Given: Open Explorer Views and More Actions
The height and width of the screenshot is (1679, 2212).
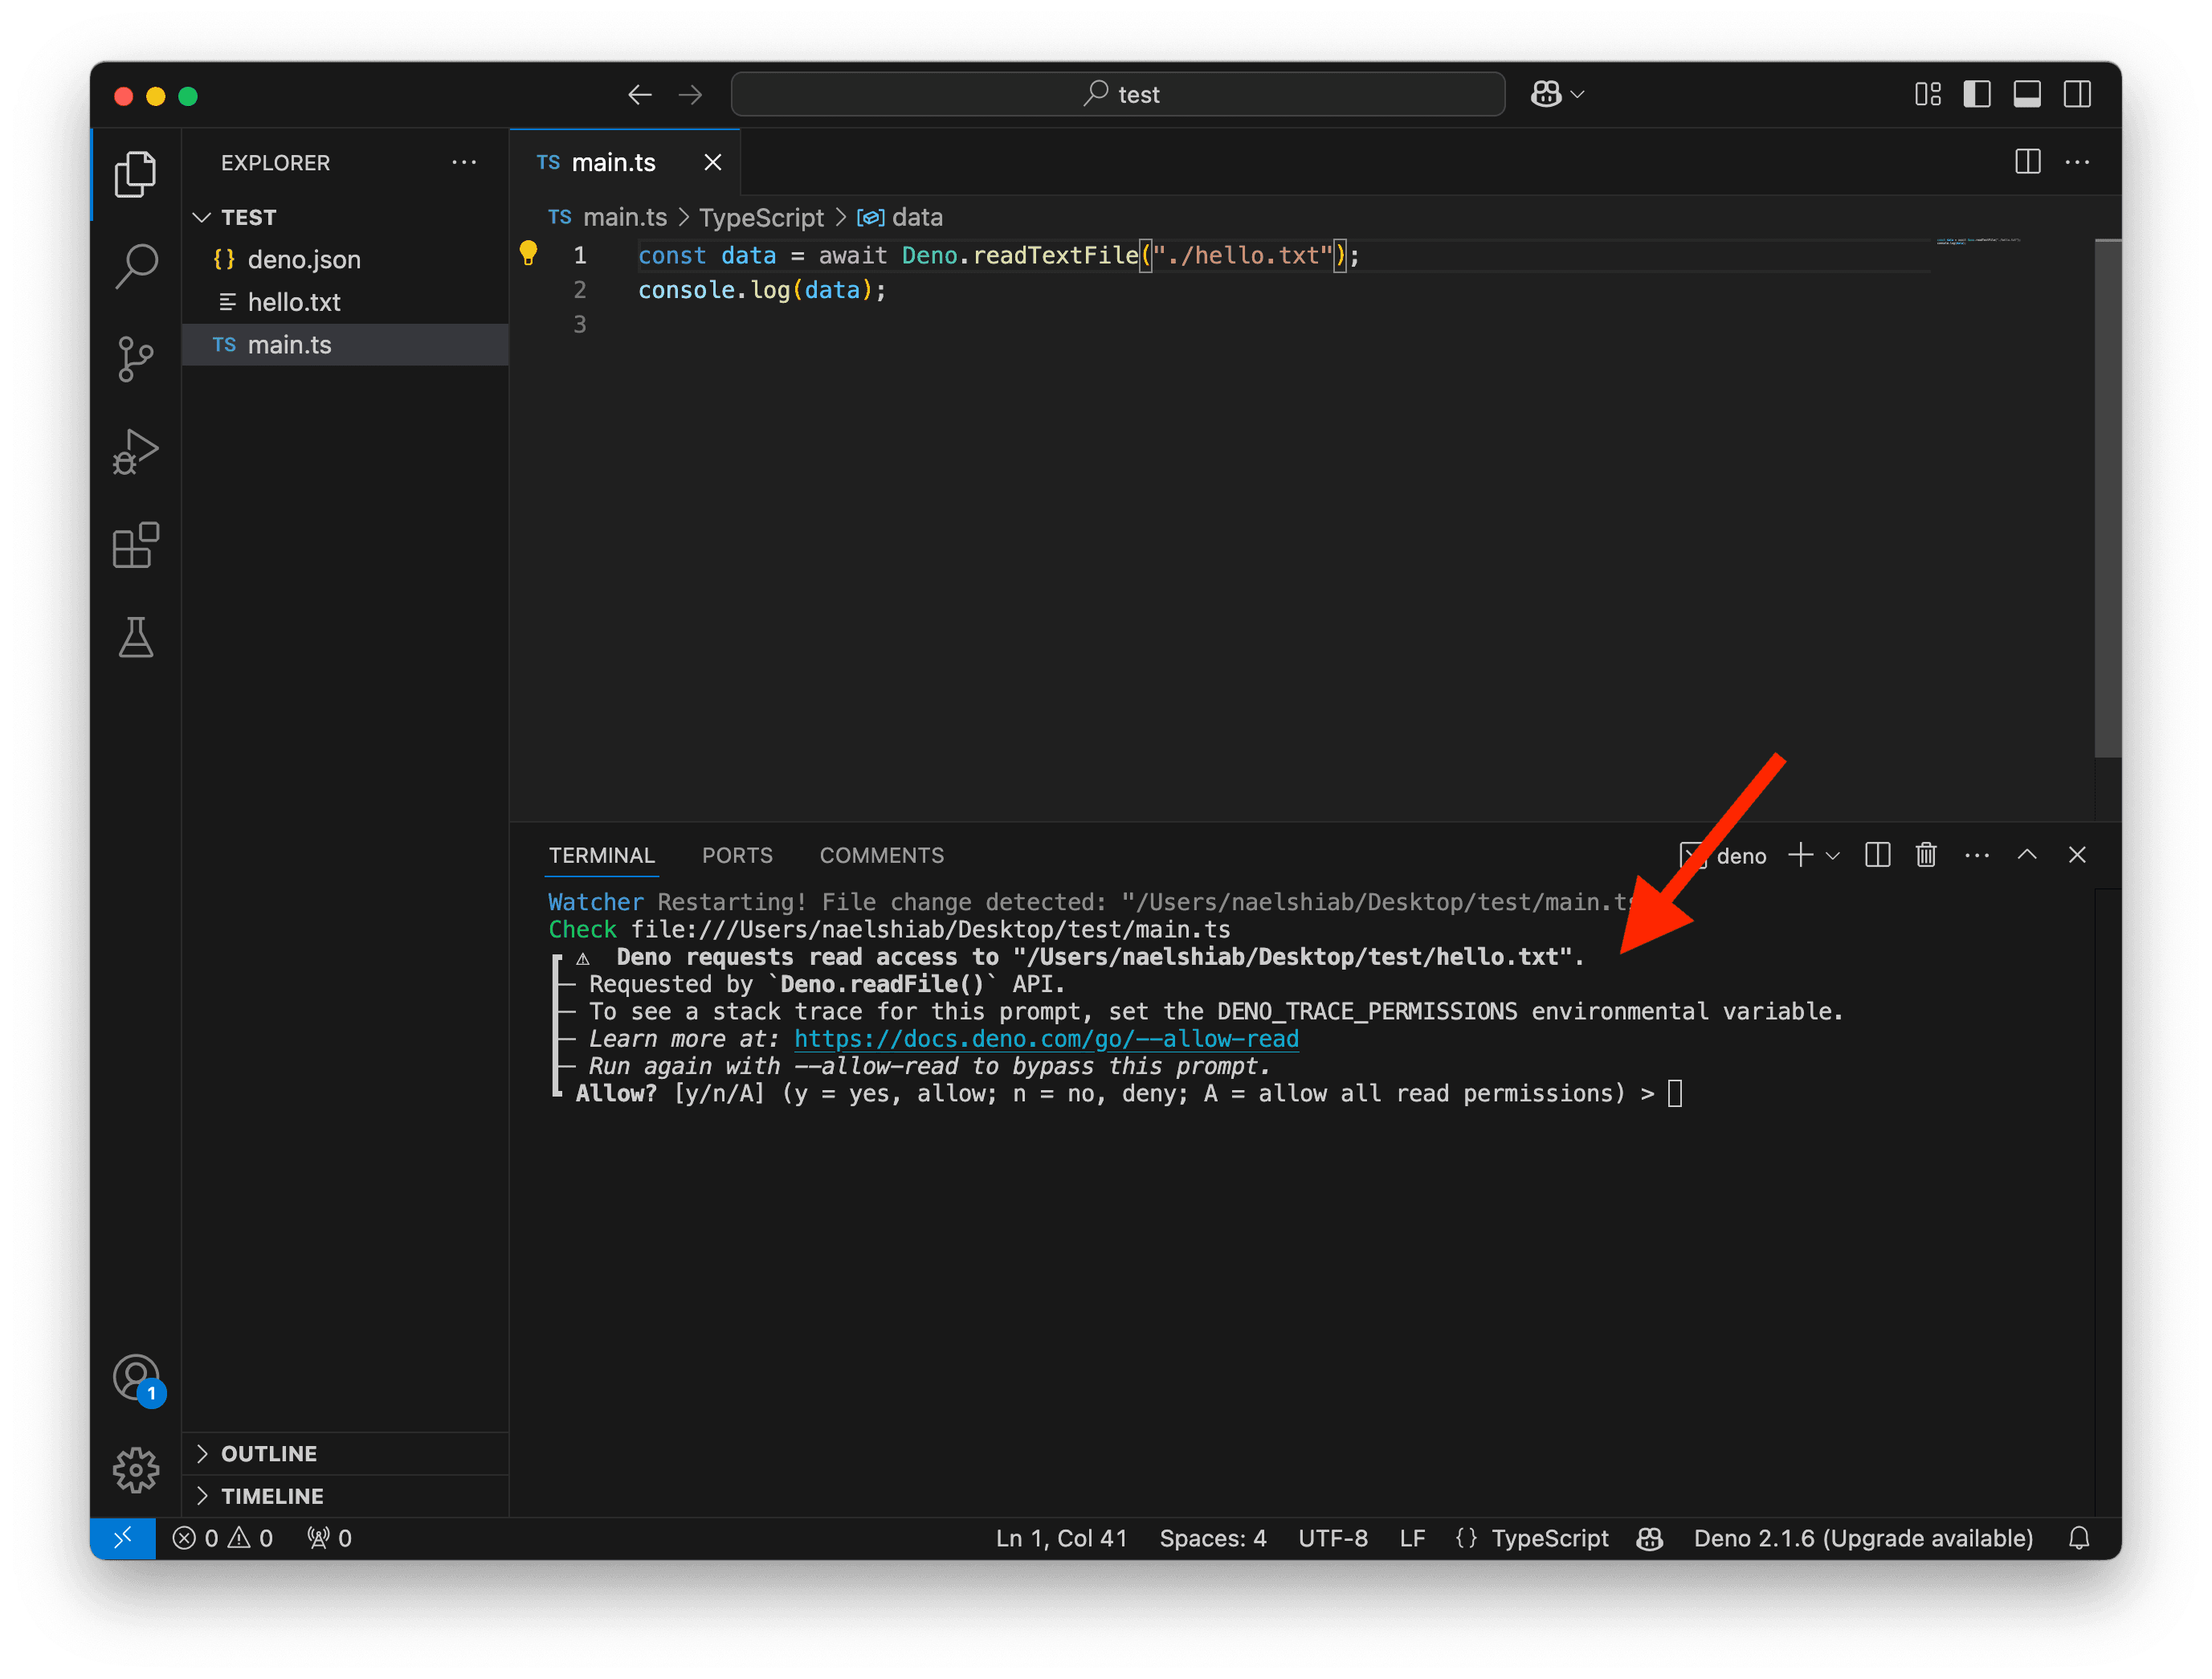Looking at the screenshot, I should [464, 162].
